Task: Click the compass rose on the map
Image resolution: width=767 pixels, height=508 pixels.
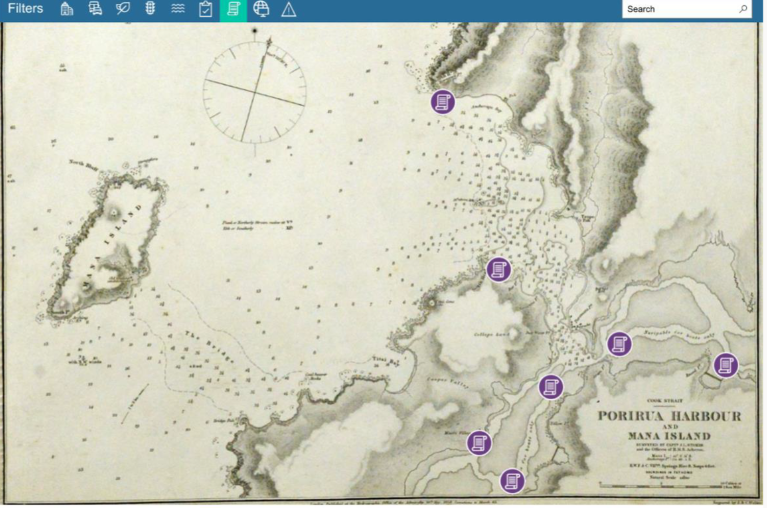Action: [255, 92]
